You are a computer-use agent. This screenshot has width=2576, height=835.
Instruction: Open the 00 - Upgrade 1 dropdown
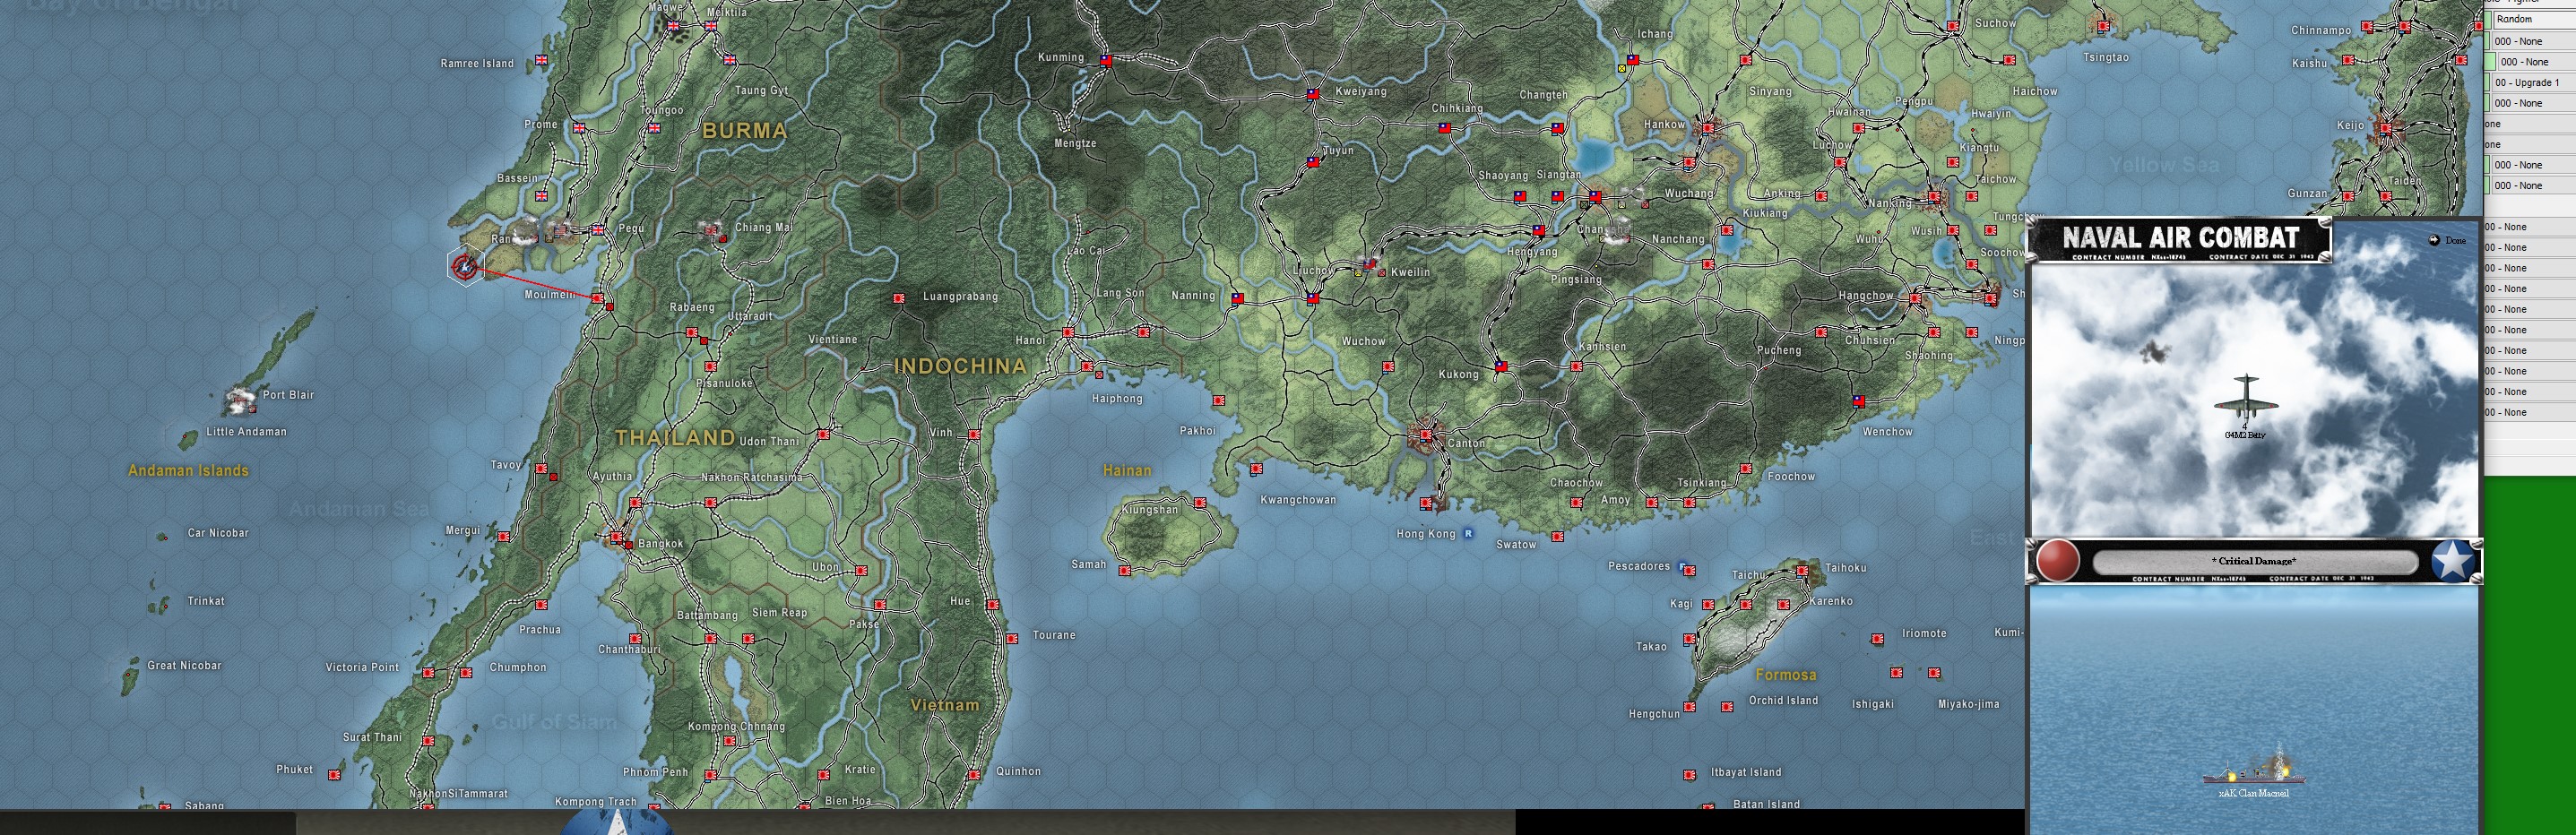coord(2532,83)
